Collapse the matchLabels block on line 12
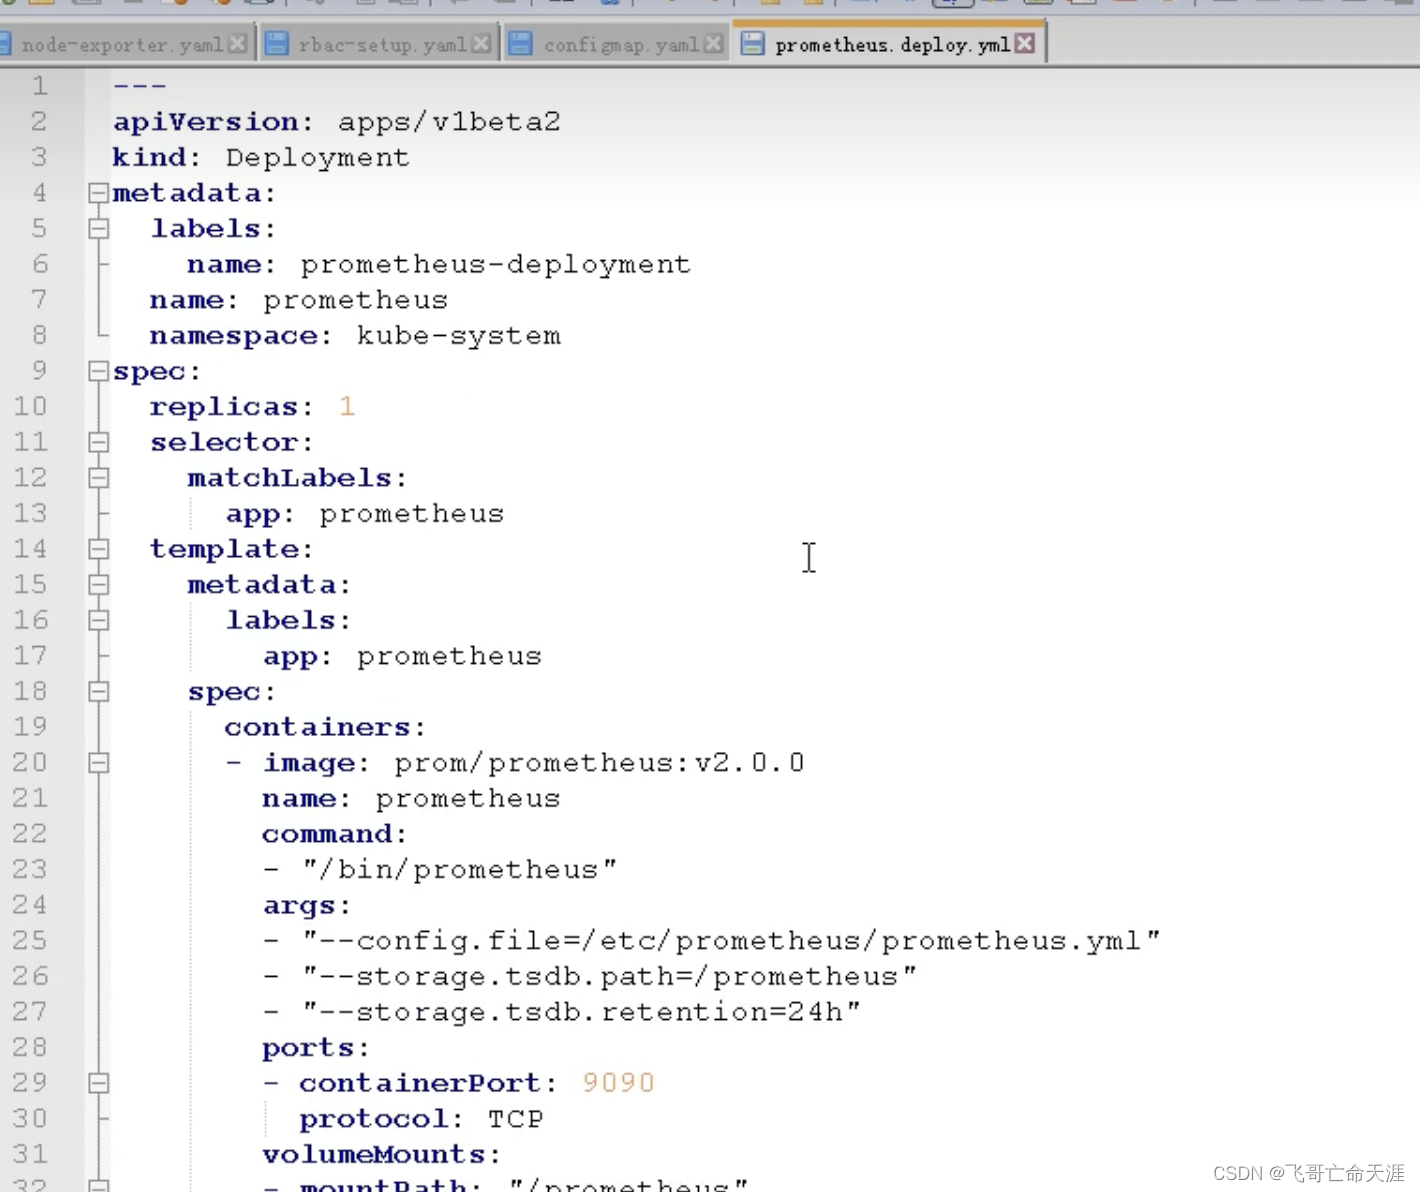1420x1192 pixels. 98,478
